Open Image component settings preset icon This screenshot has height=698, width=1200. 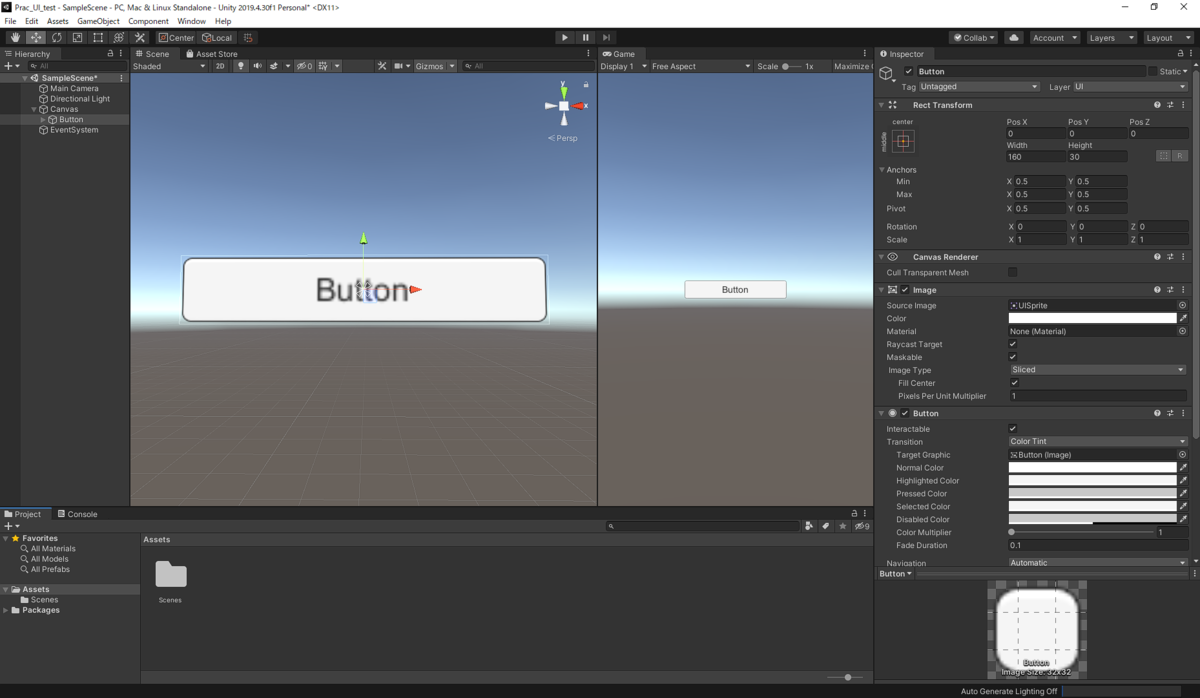pyautogui.click(x=1170, y=290)
